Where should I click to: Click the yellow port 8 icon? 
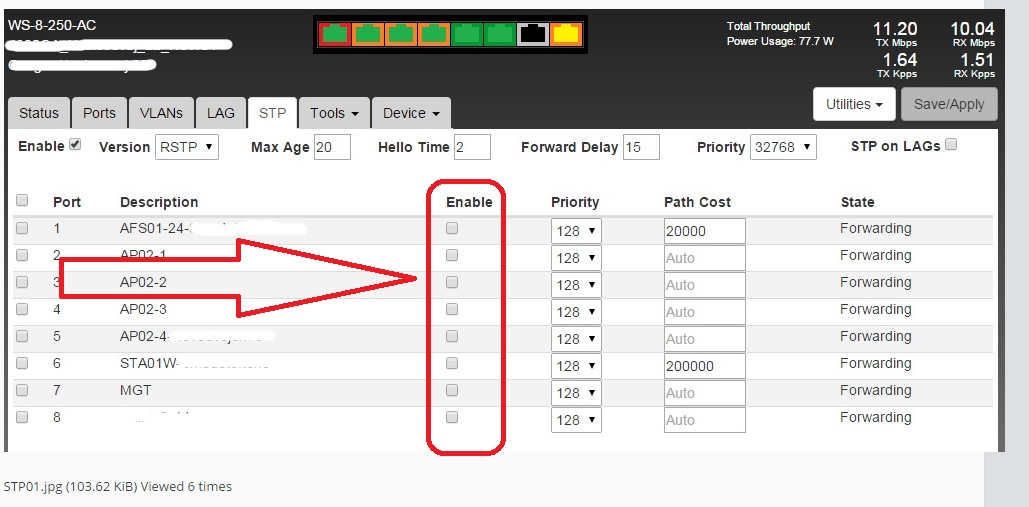(565, 34)
